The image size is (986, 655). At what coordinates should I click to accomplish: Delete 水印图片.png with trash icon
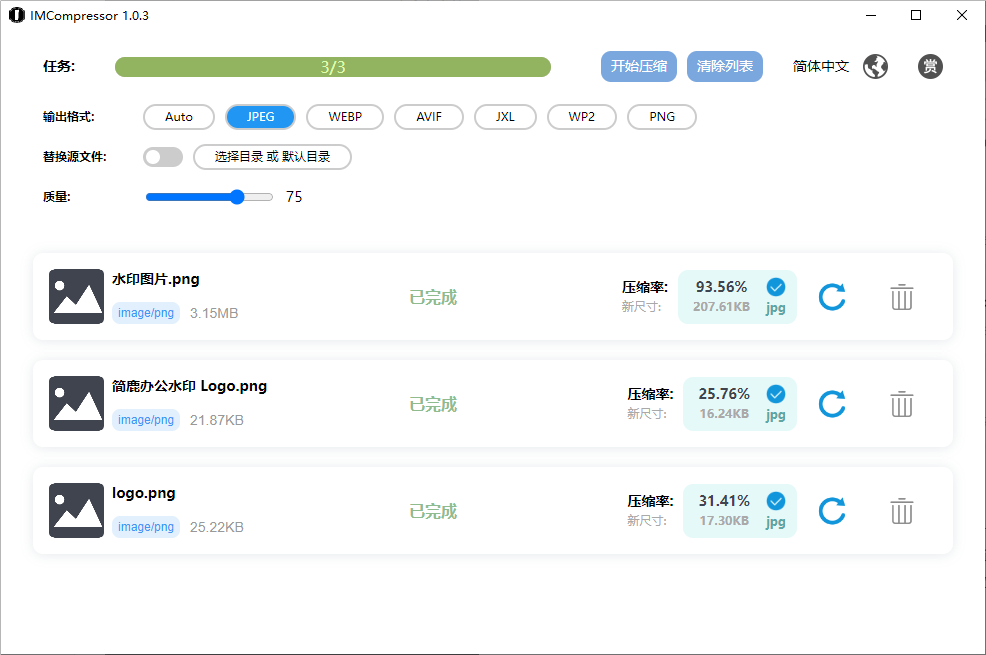pyautogui.click(x=902, y=297)
